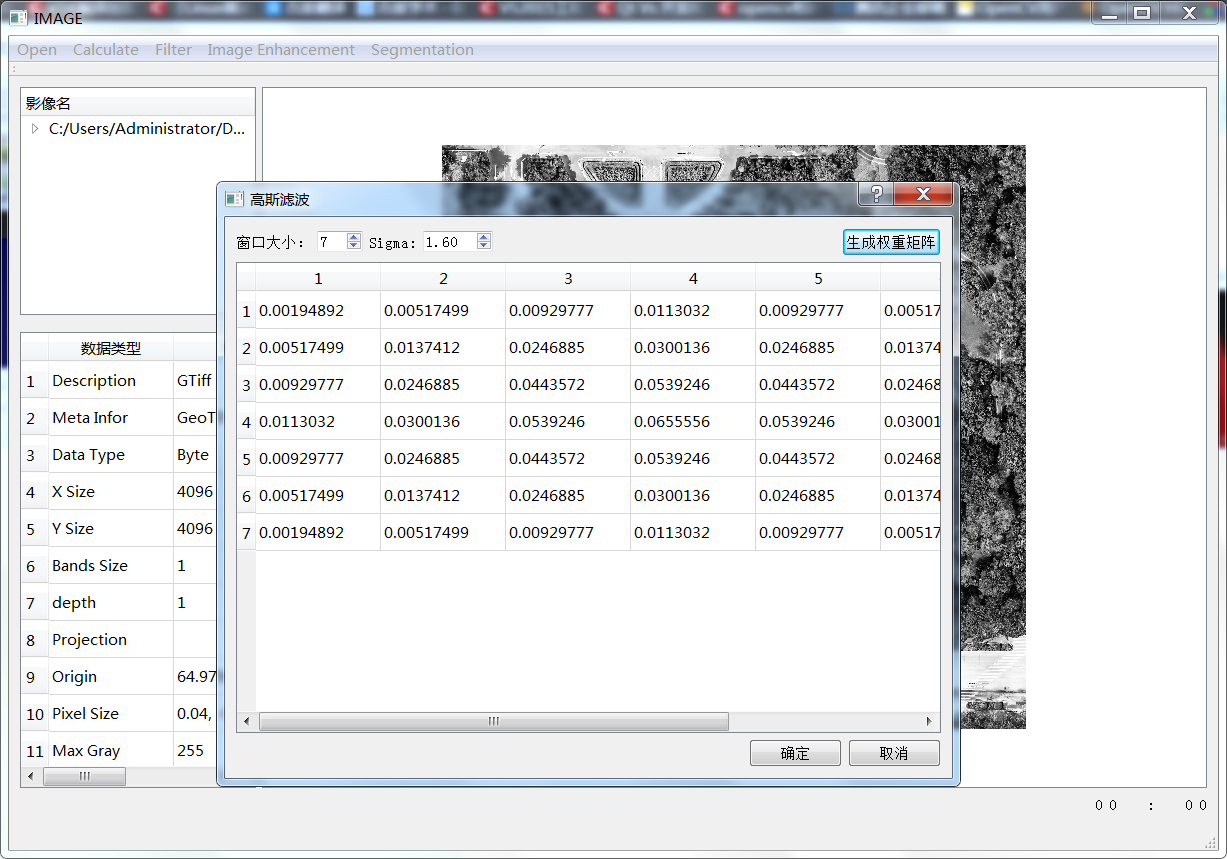Open the Calculate menu

[x=105, y=49]
